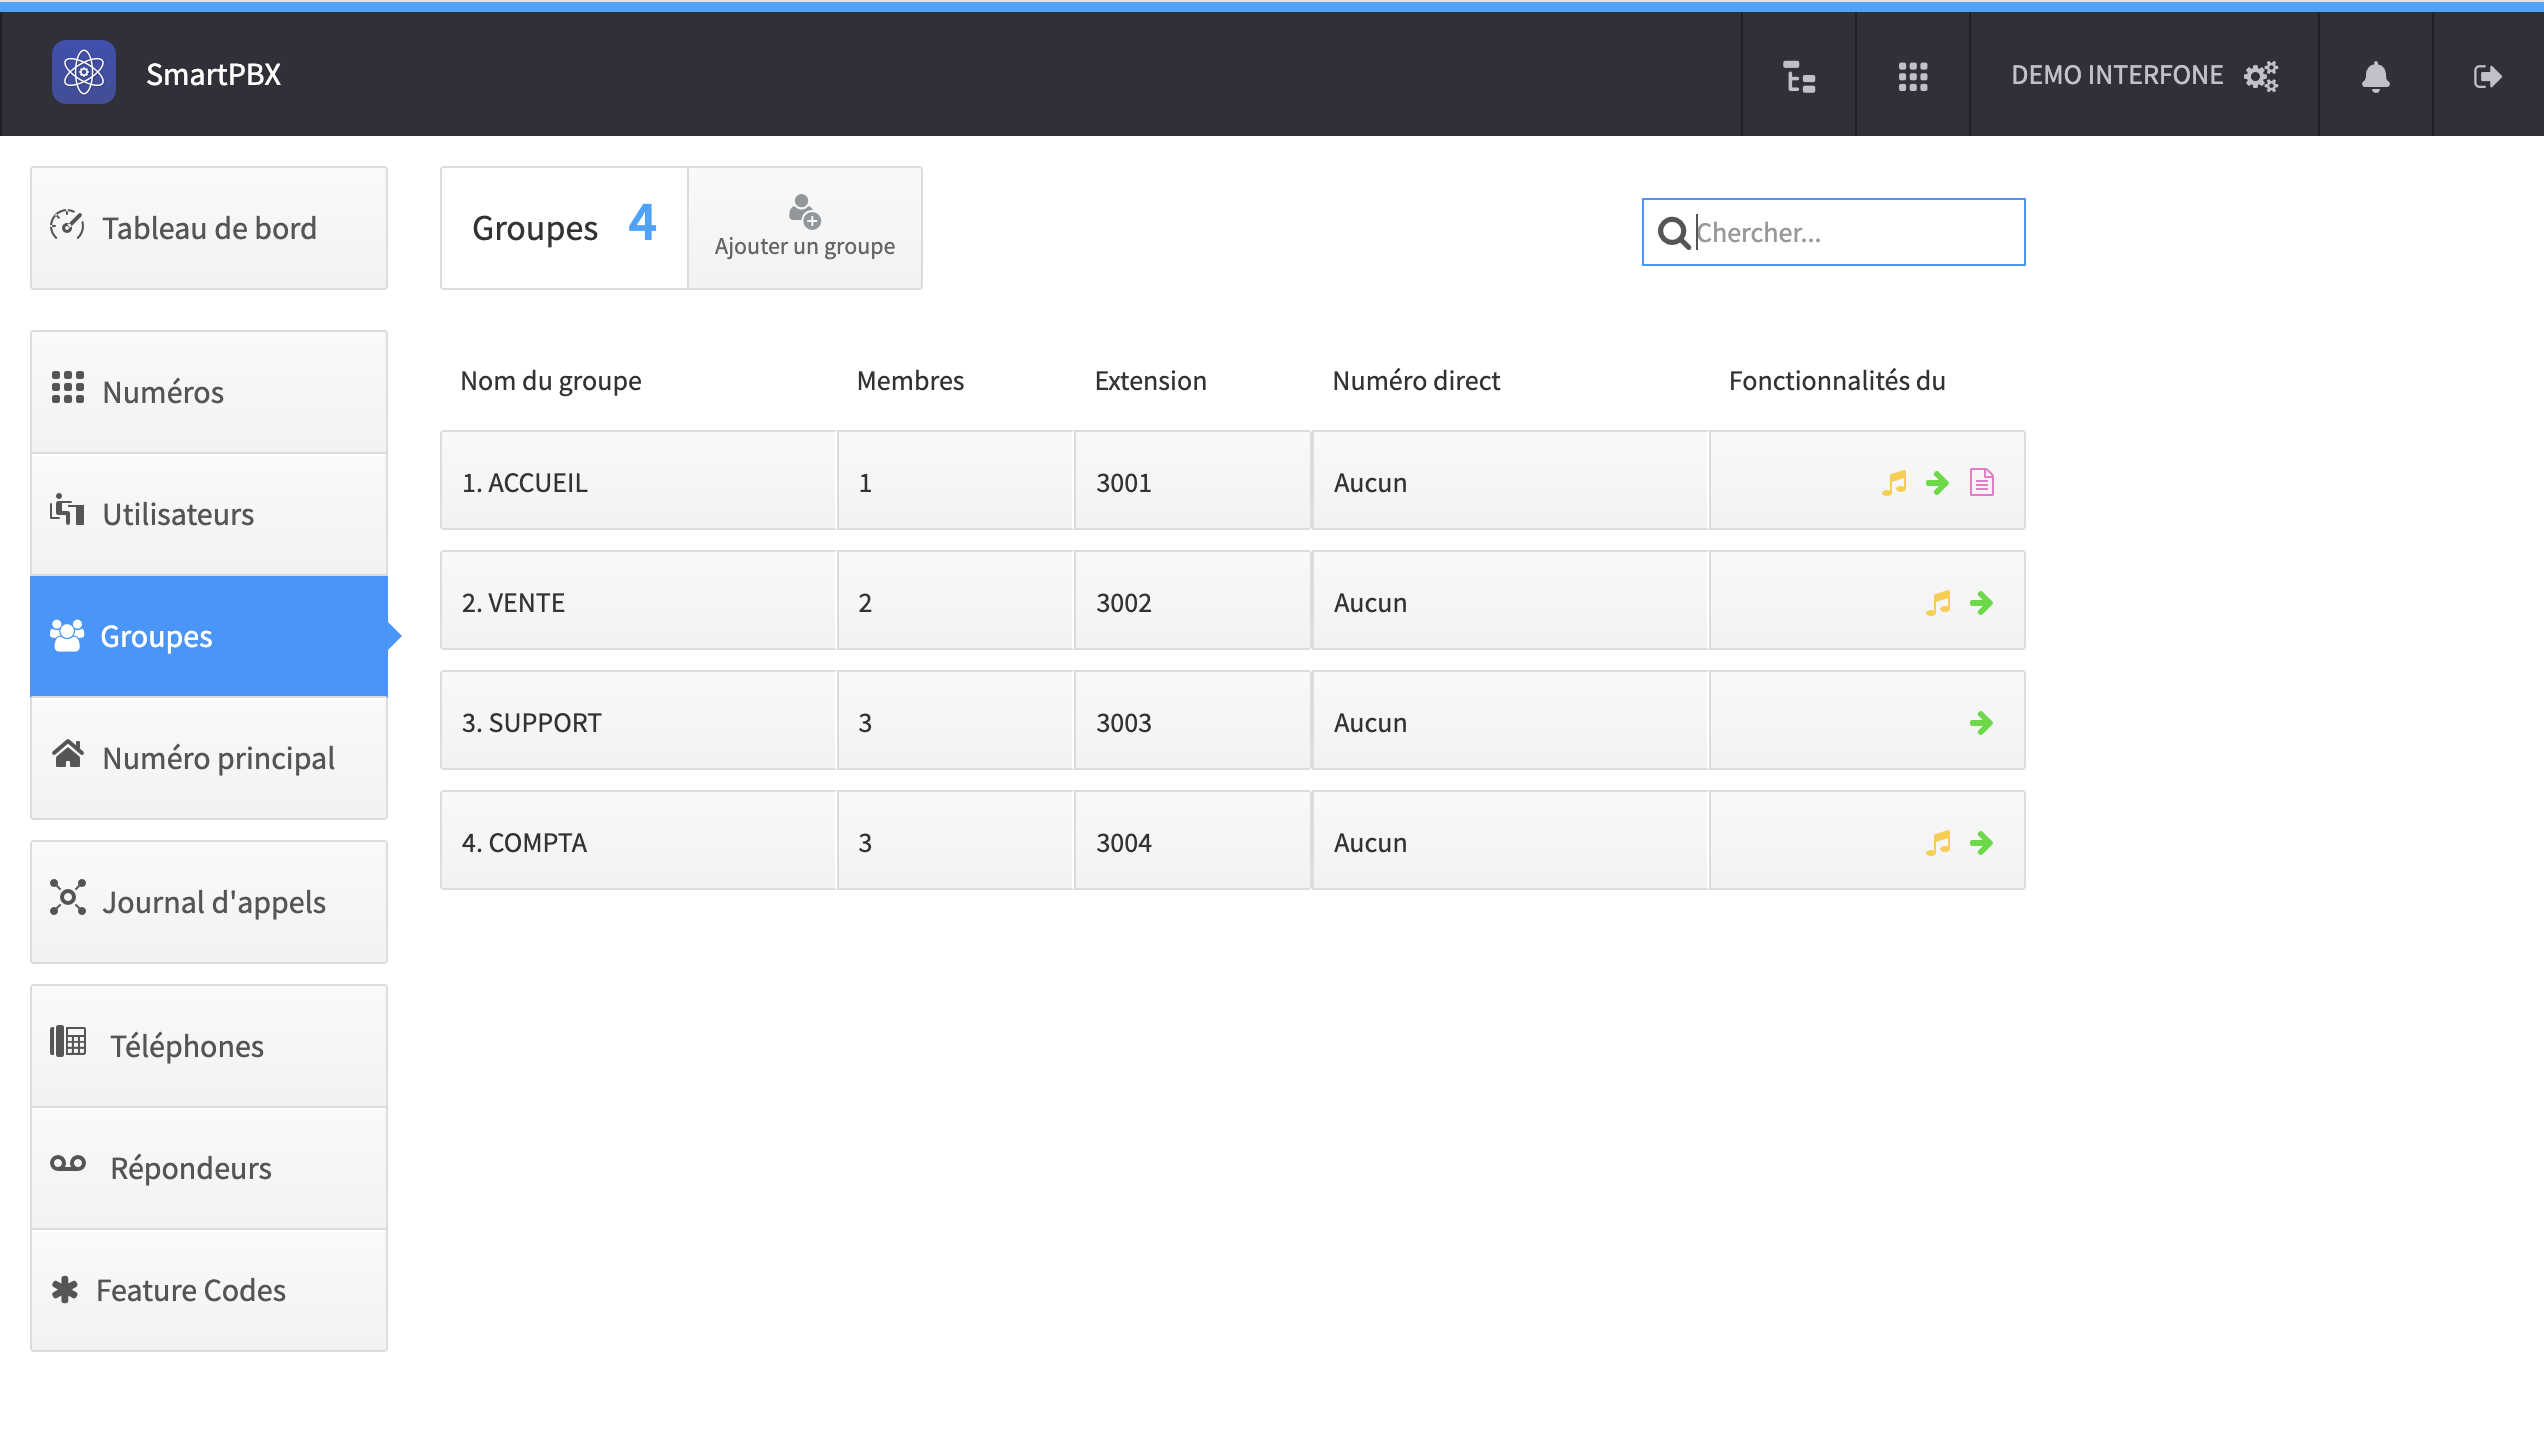Click Extension column header
This screenshot has height=1446, width=2544.
[x=1150, y=381]
